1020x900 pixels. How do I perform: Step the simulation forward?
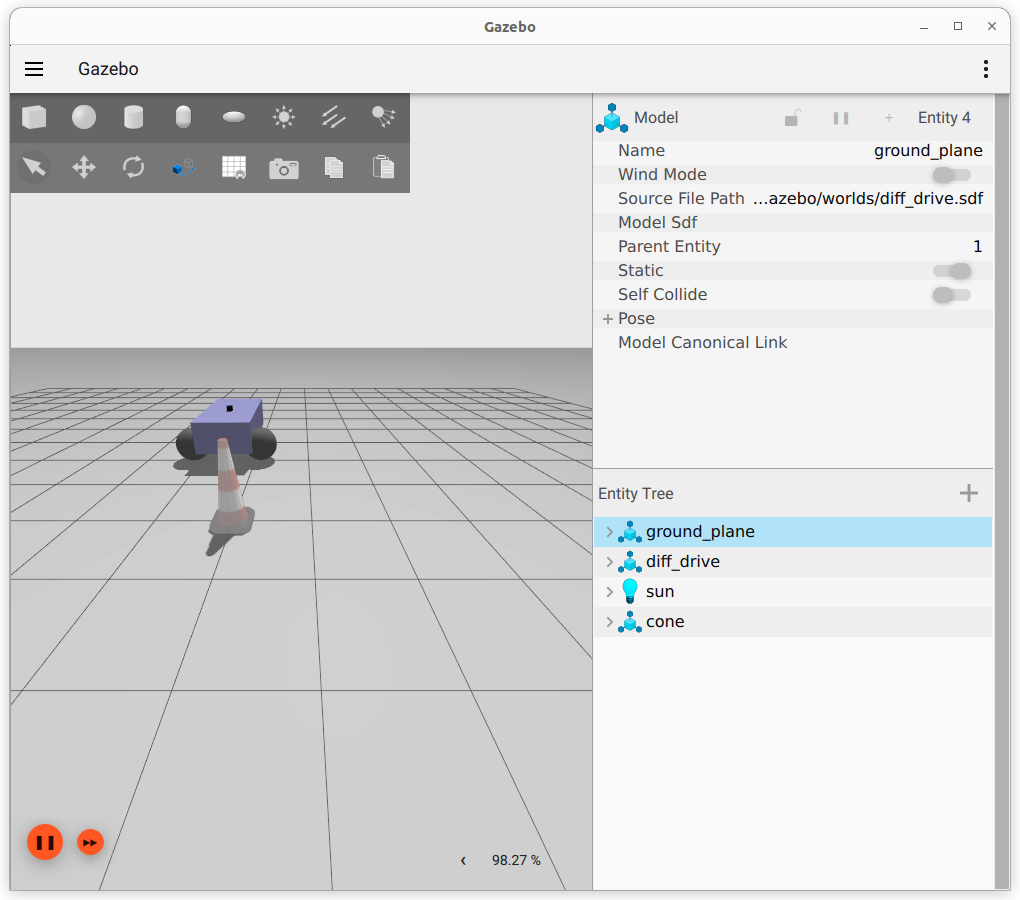click(x=90, y=842)
